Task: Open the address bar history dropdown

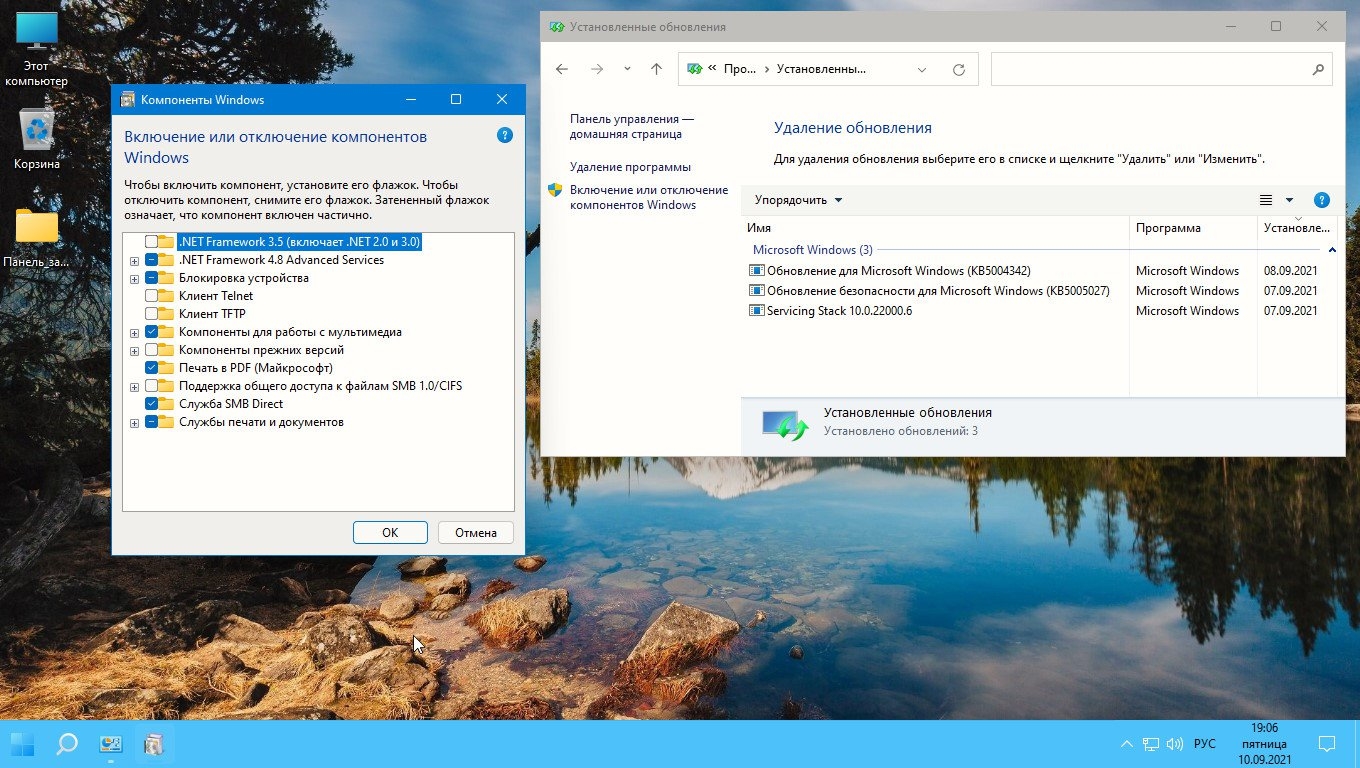Action: pos(922,69)
